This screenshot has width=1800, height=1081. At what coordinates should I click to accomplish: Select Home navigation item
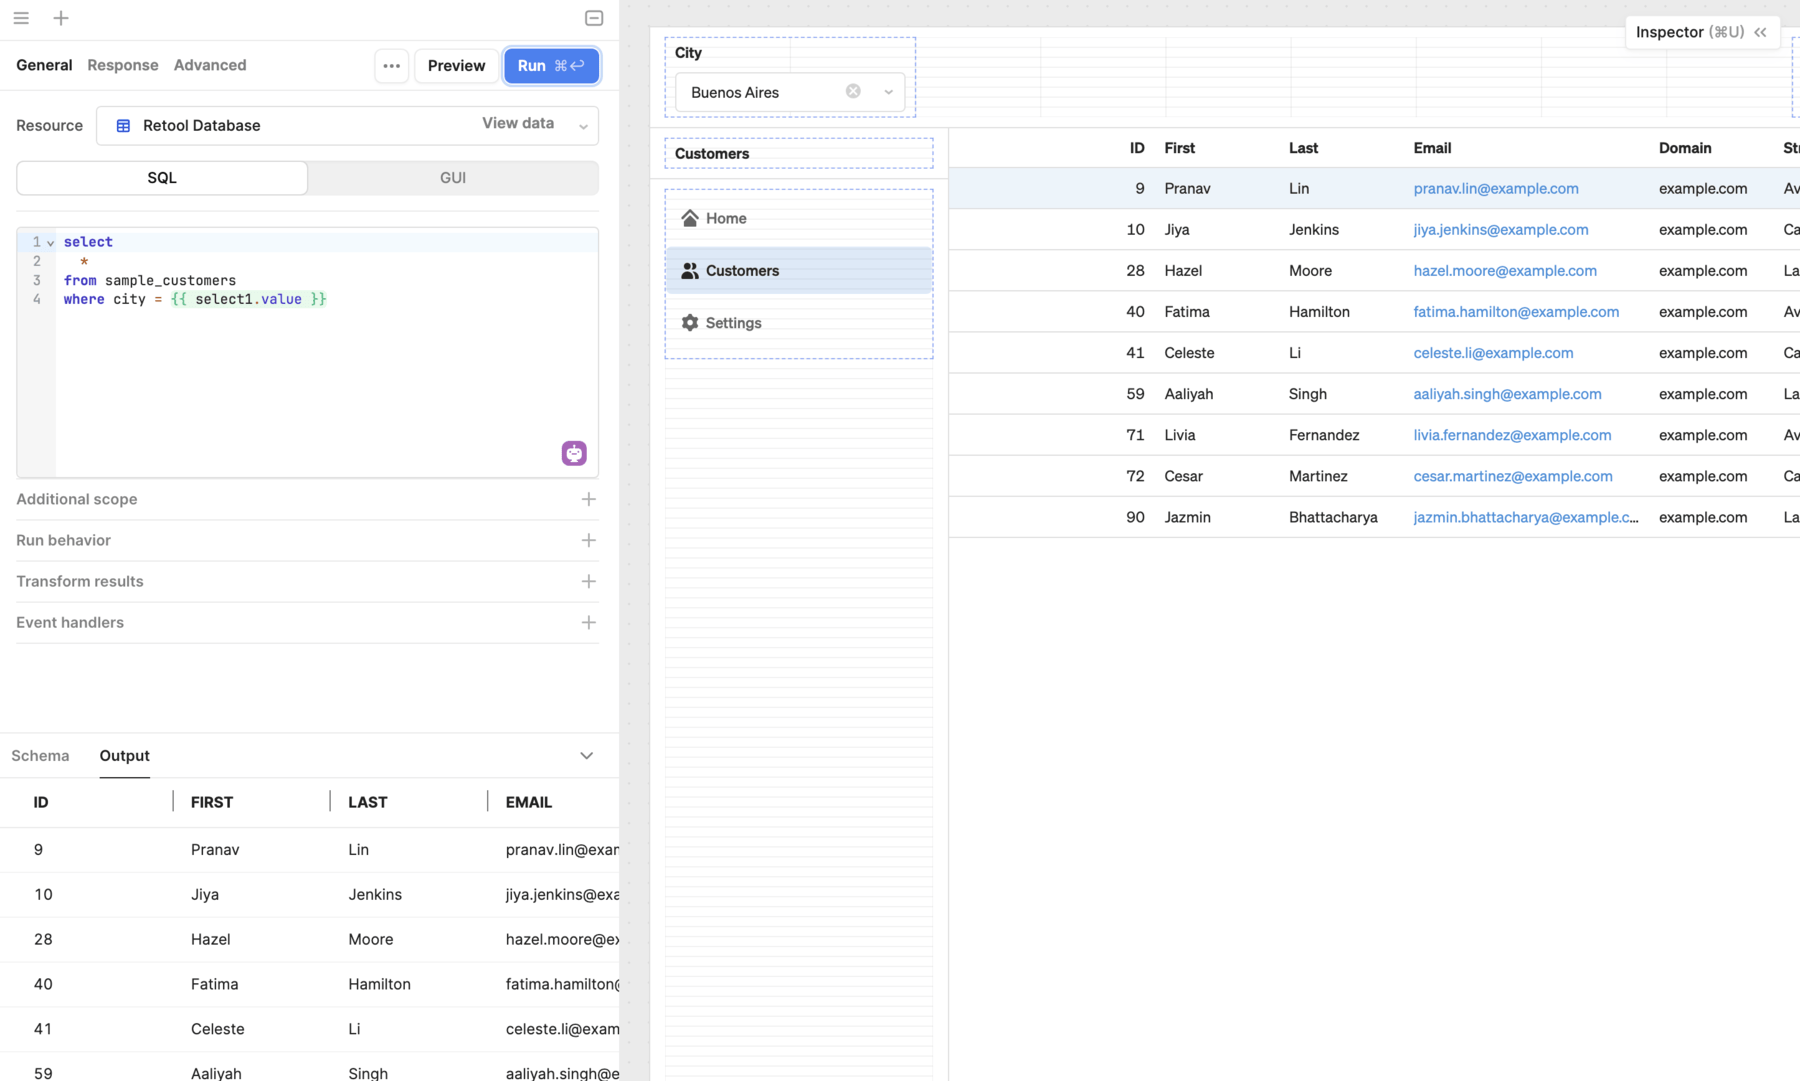pos(799,218)
